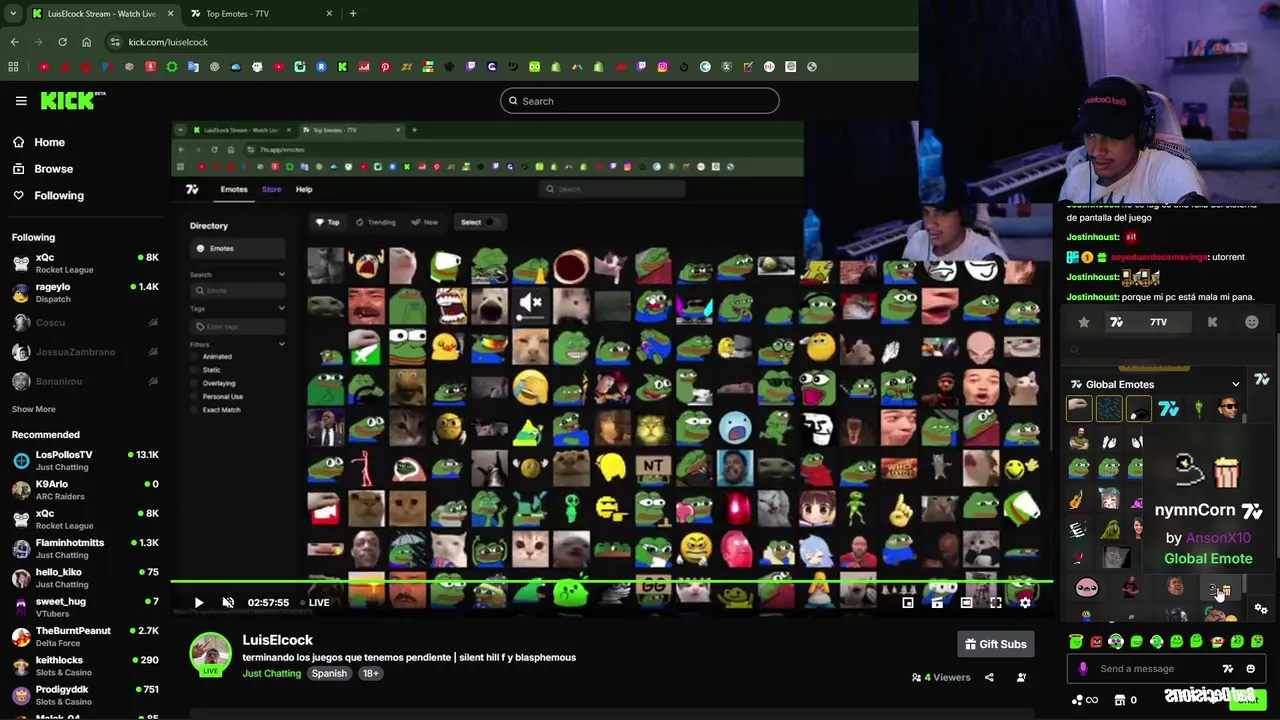Focus the Kick Search field
Image resolution: width=1280 pixels, height=720 pixels.
click(x=640, y=101)
